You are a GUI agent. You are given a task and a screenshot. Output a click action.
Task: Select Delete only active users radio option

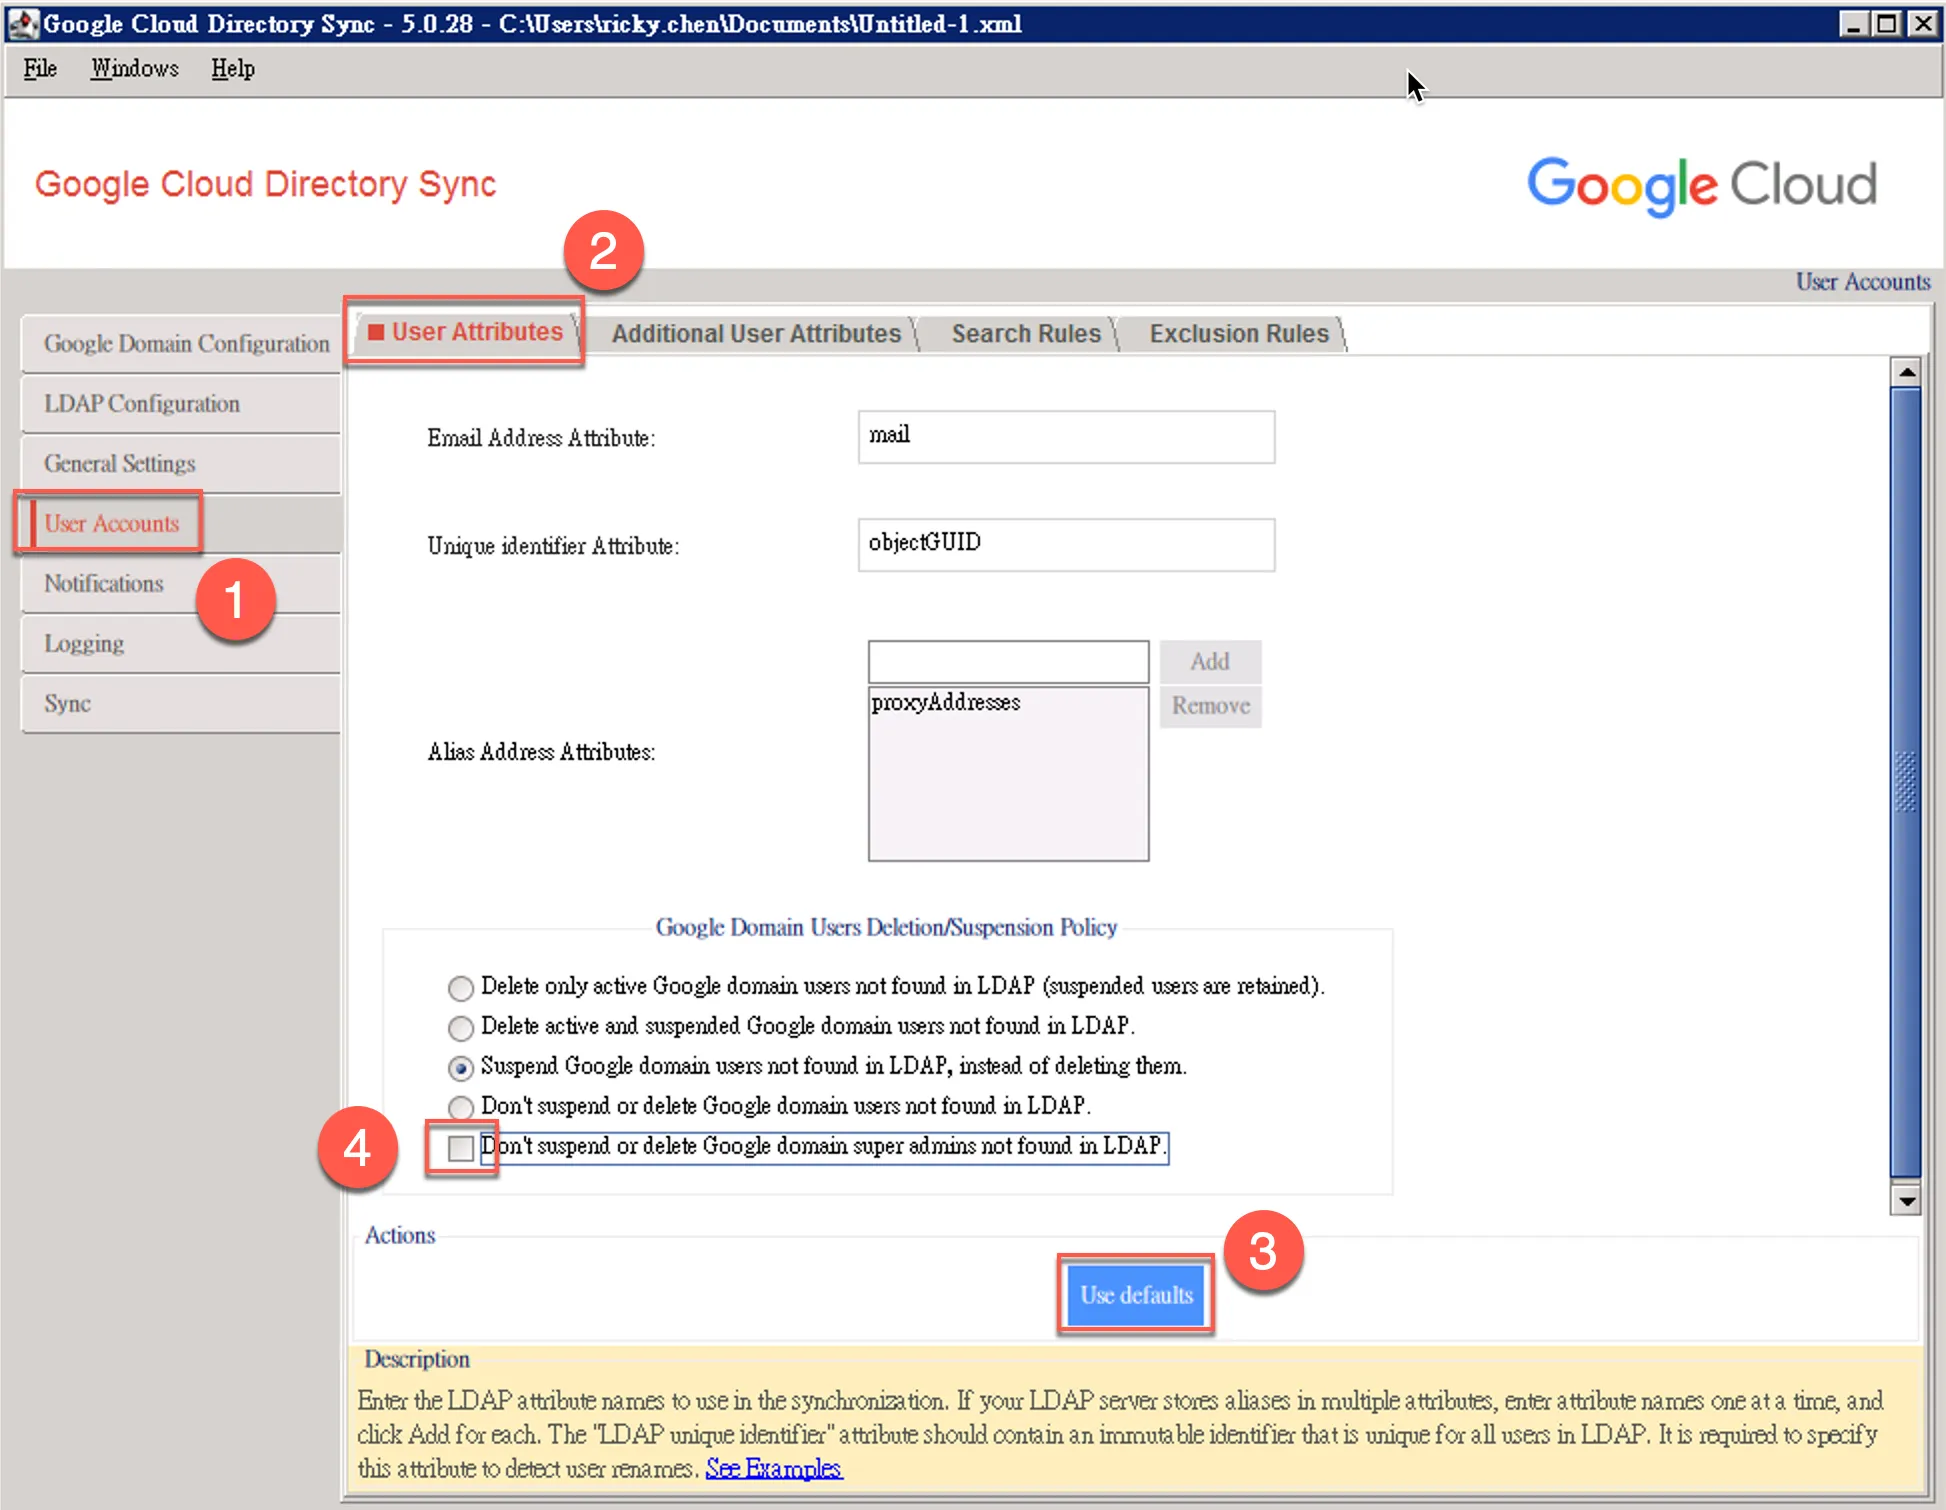(460, 988)
